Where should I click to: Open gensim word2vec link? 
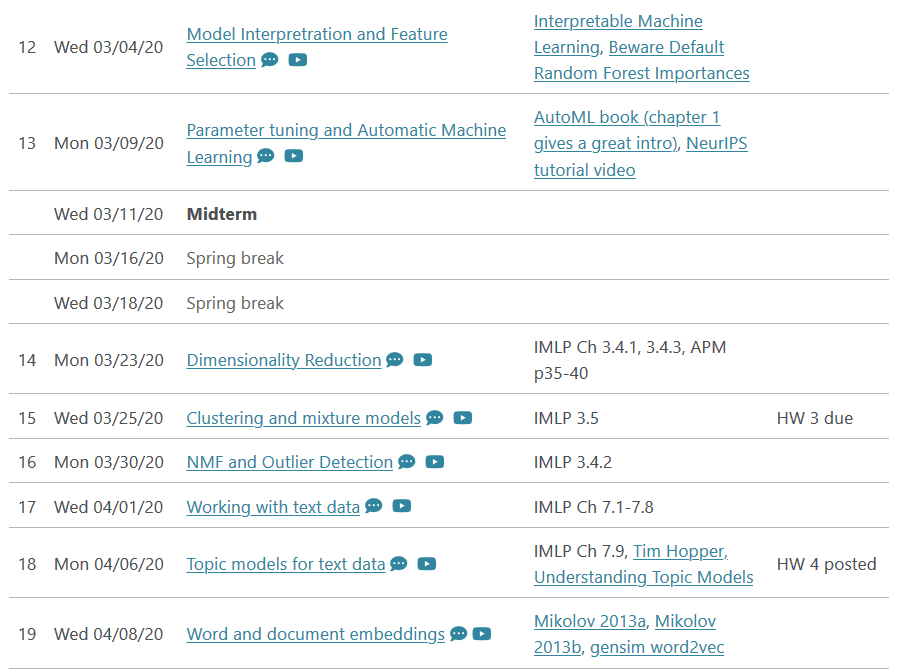click(657, 647)
